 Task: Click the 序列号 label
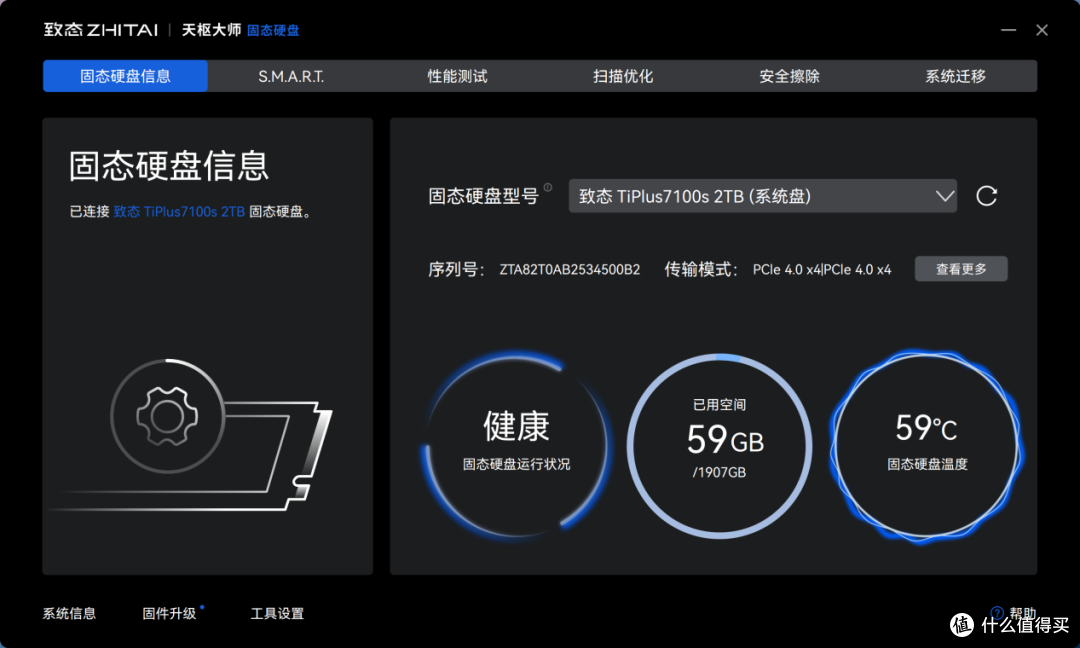[x=456, y=270]
